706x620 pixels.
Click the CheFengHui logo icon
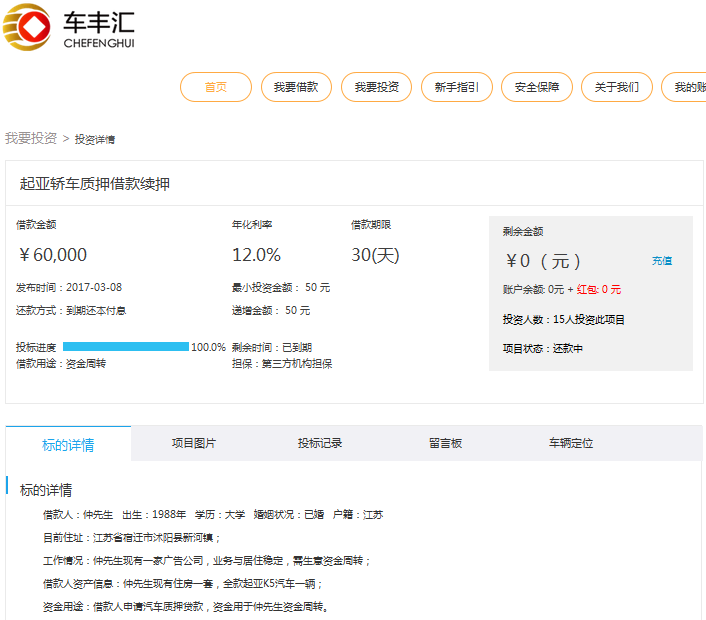[27, 27]
